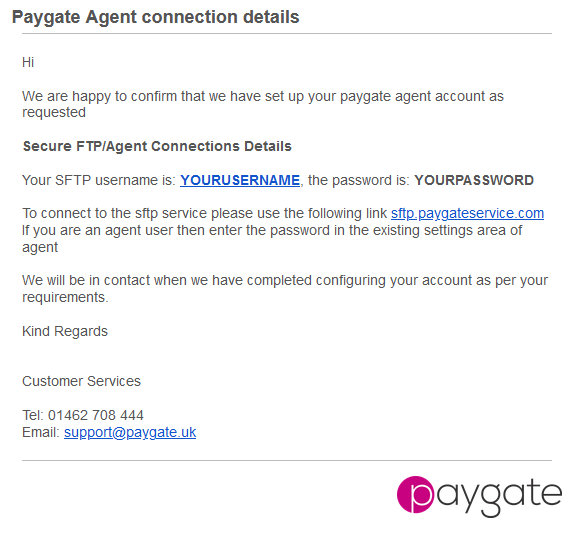Click the 'Your SFTP username is:' label
Viewport: 575px width, 534px height.
coord(99,180)
